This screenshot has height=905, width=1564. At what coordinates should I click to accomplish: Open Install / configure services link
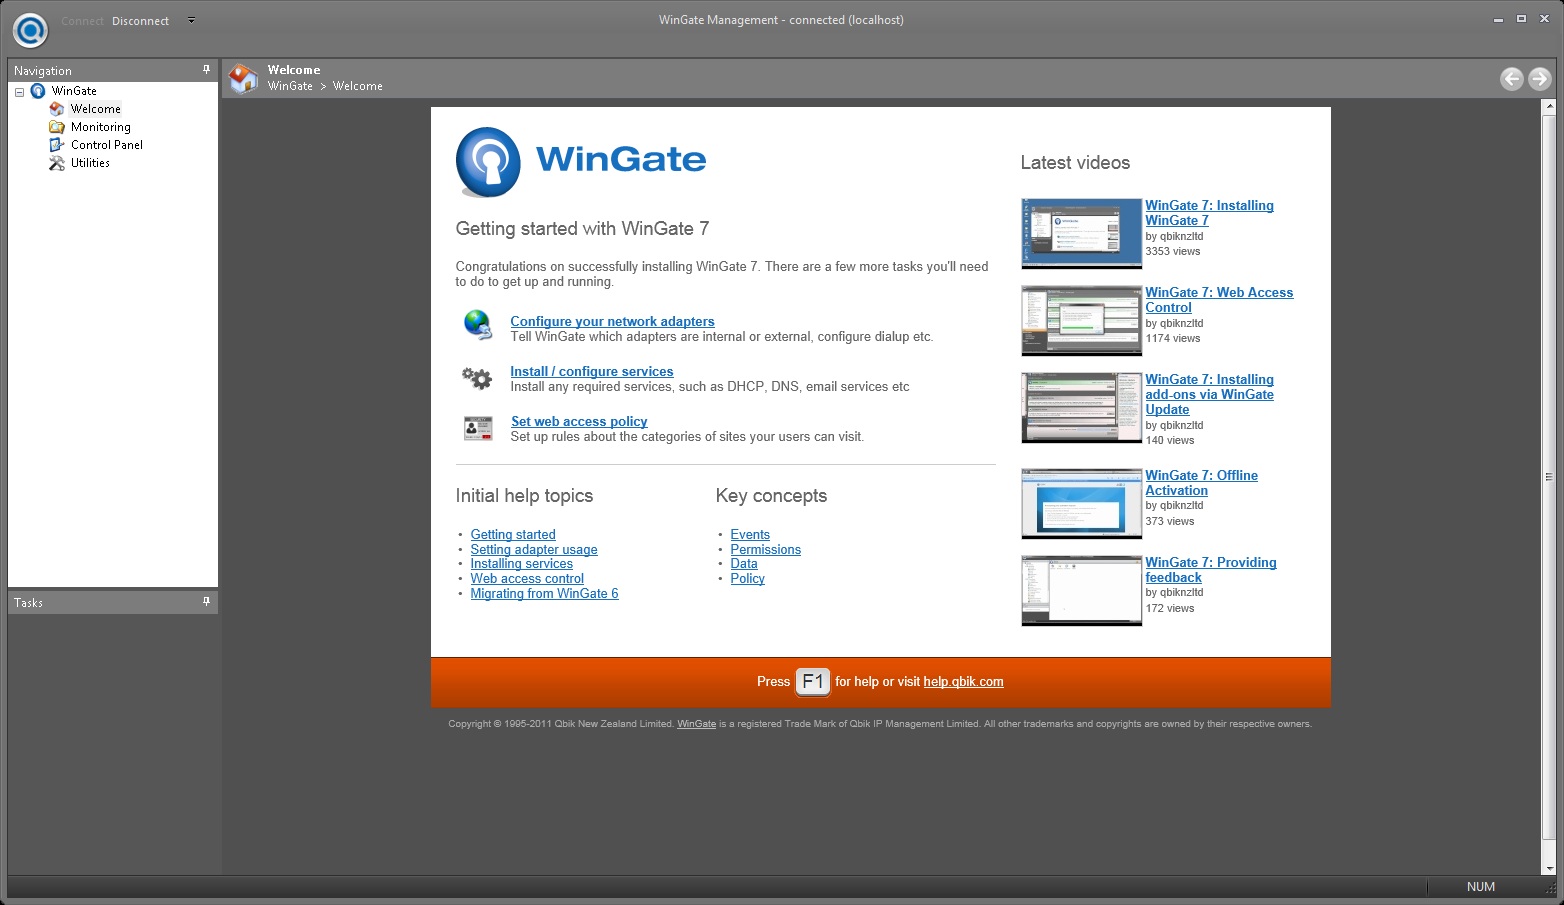(x=592, y=371)
